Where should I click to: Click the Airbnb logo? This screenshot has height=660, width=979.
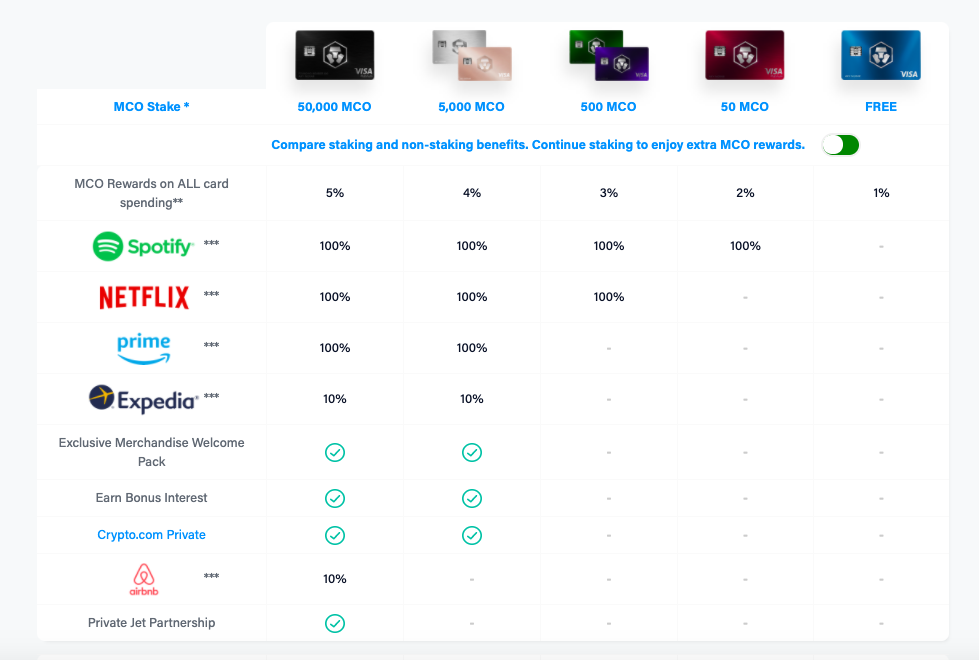point(144,579)
